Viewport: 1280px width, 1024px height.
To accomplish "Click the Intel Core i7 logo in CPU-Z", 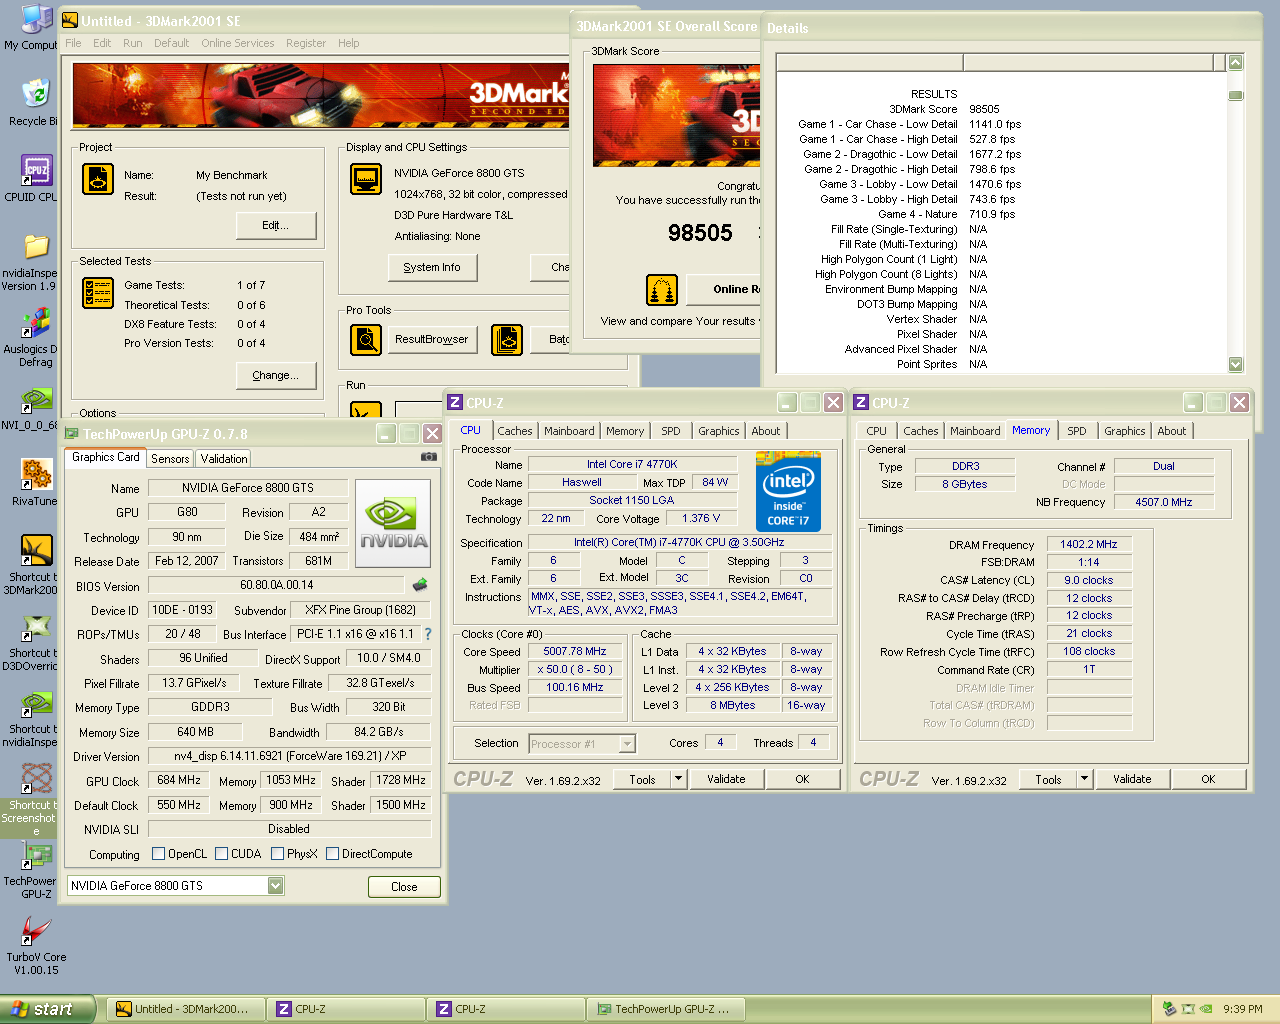I will (788, 491).
